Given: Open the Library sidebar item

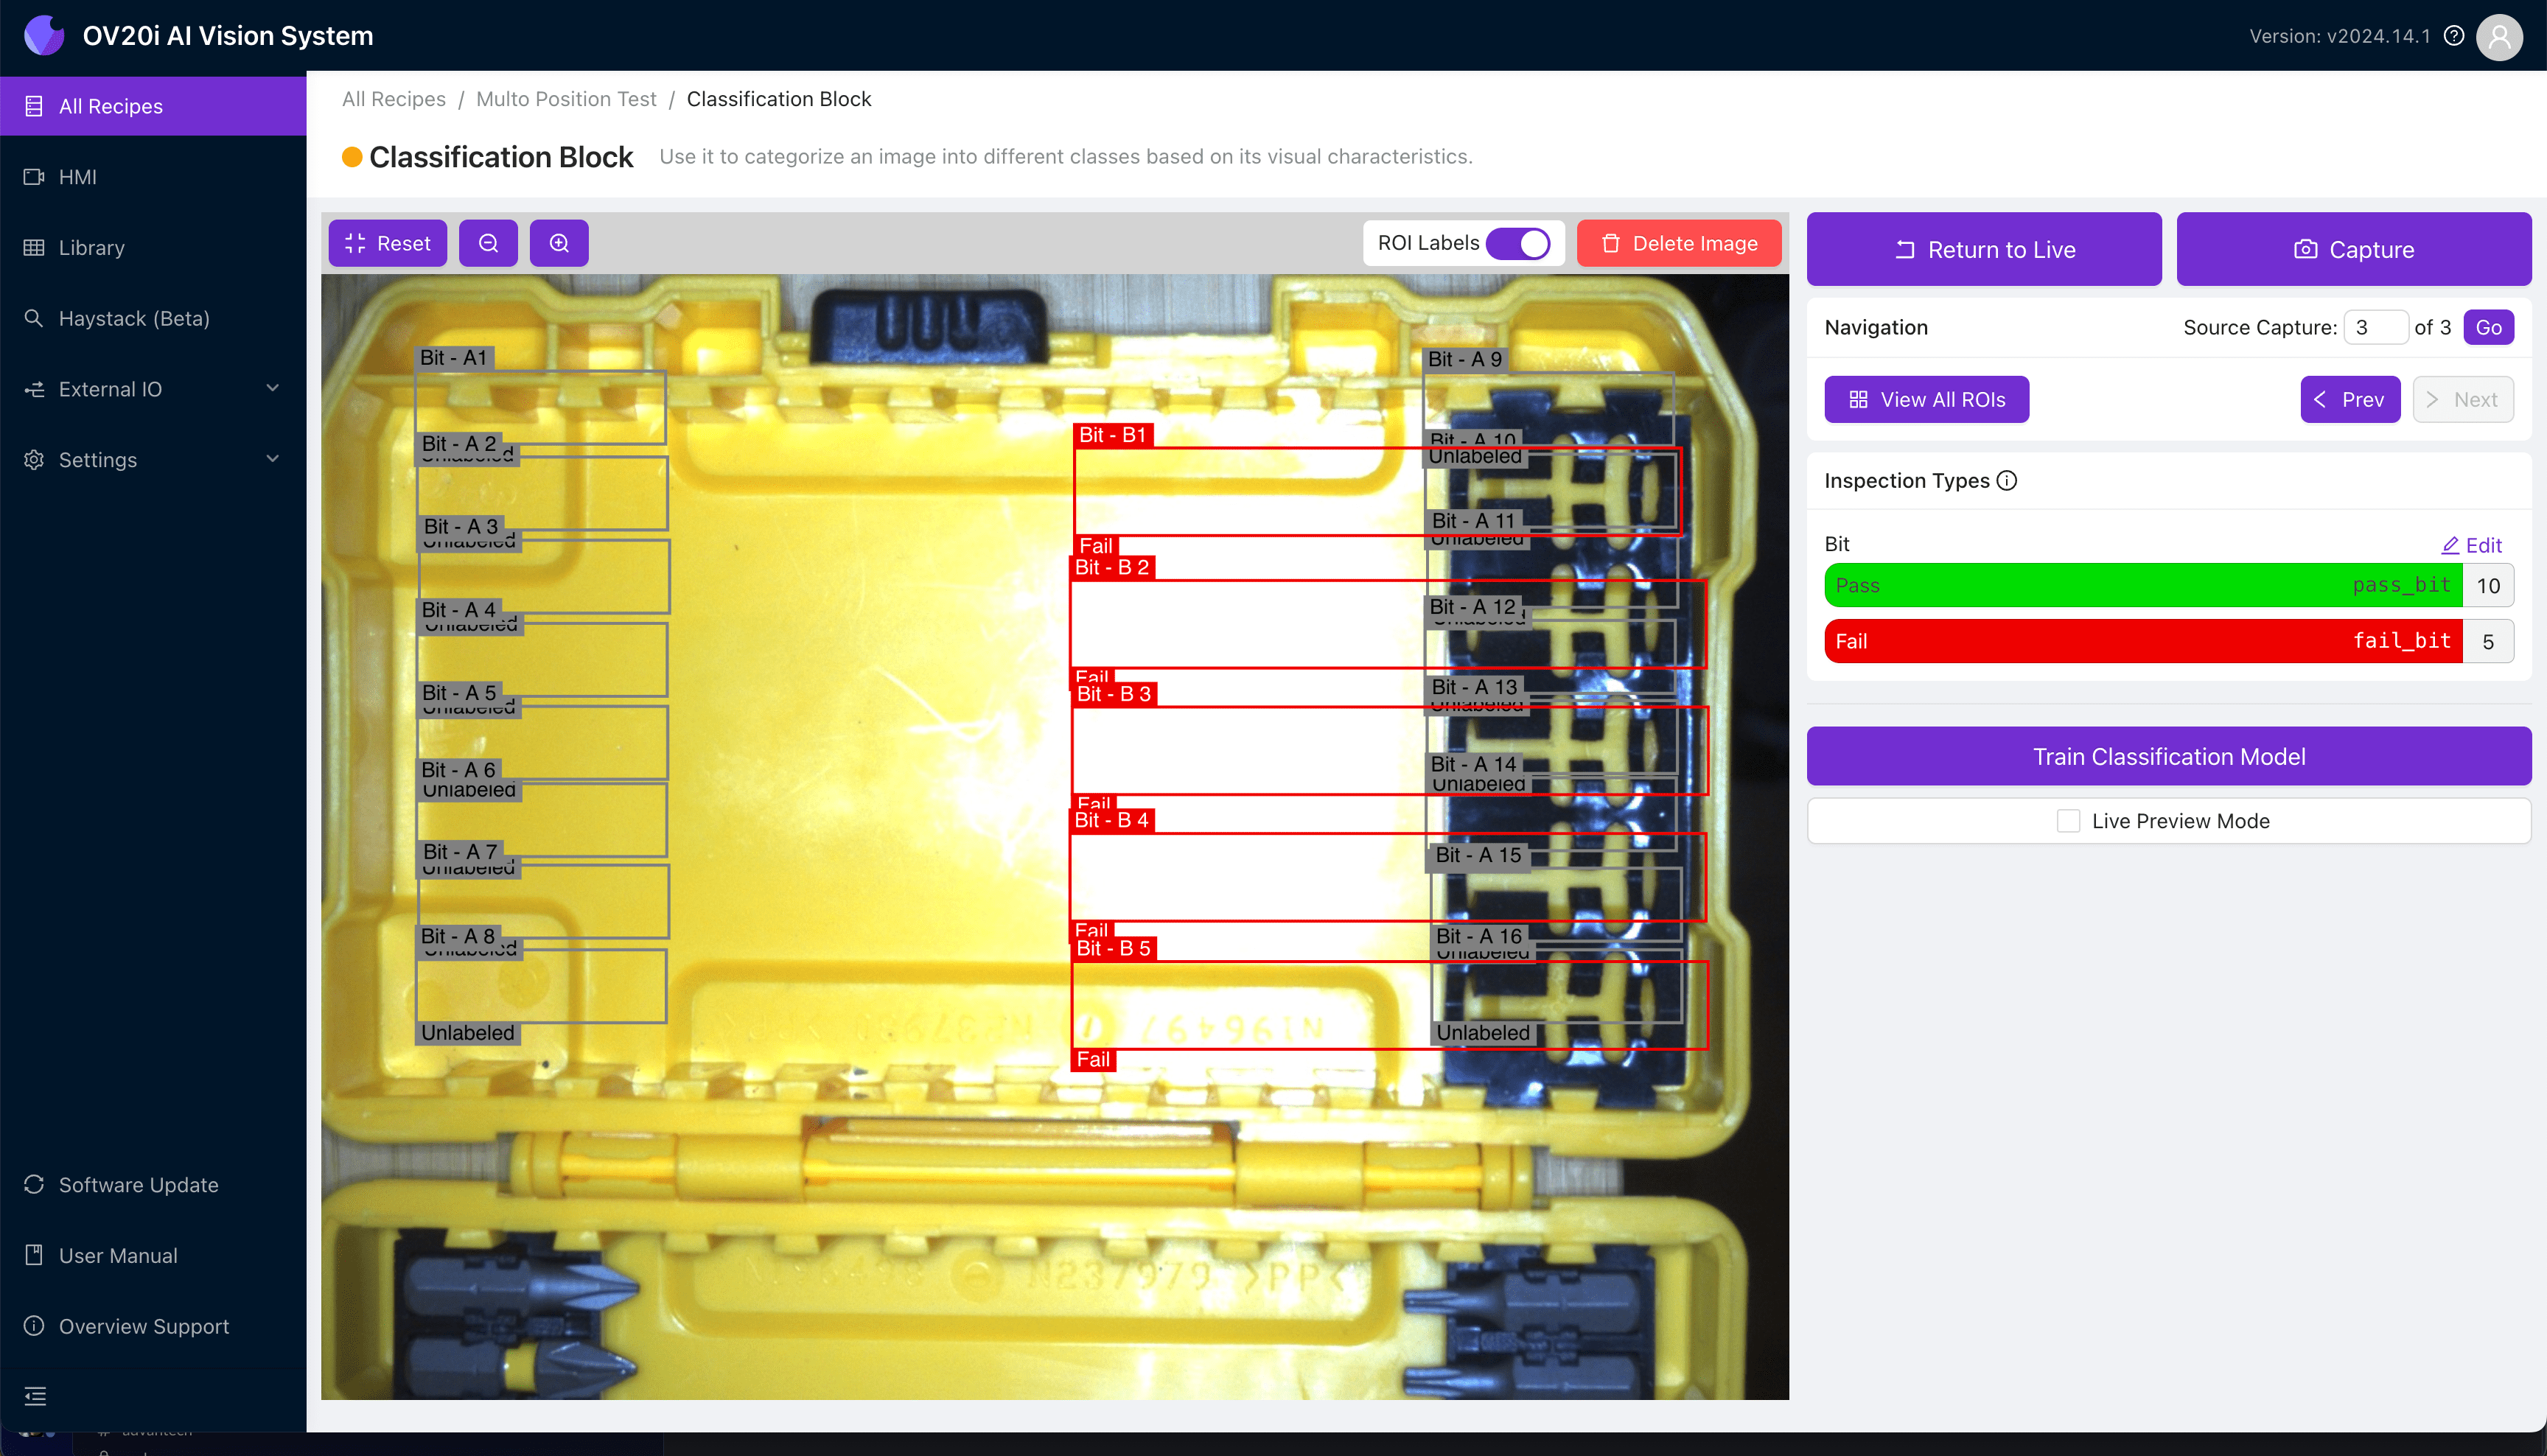Looking at the screenshot, I should [x=91, y=247].
